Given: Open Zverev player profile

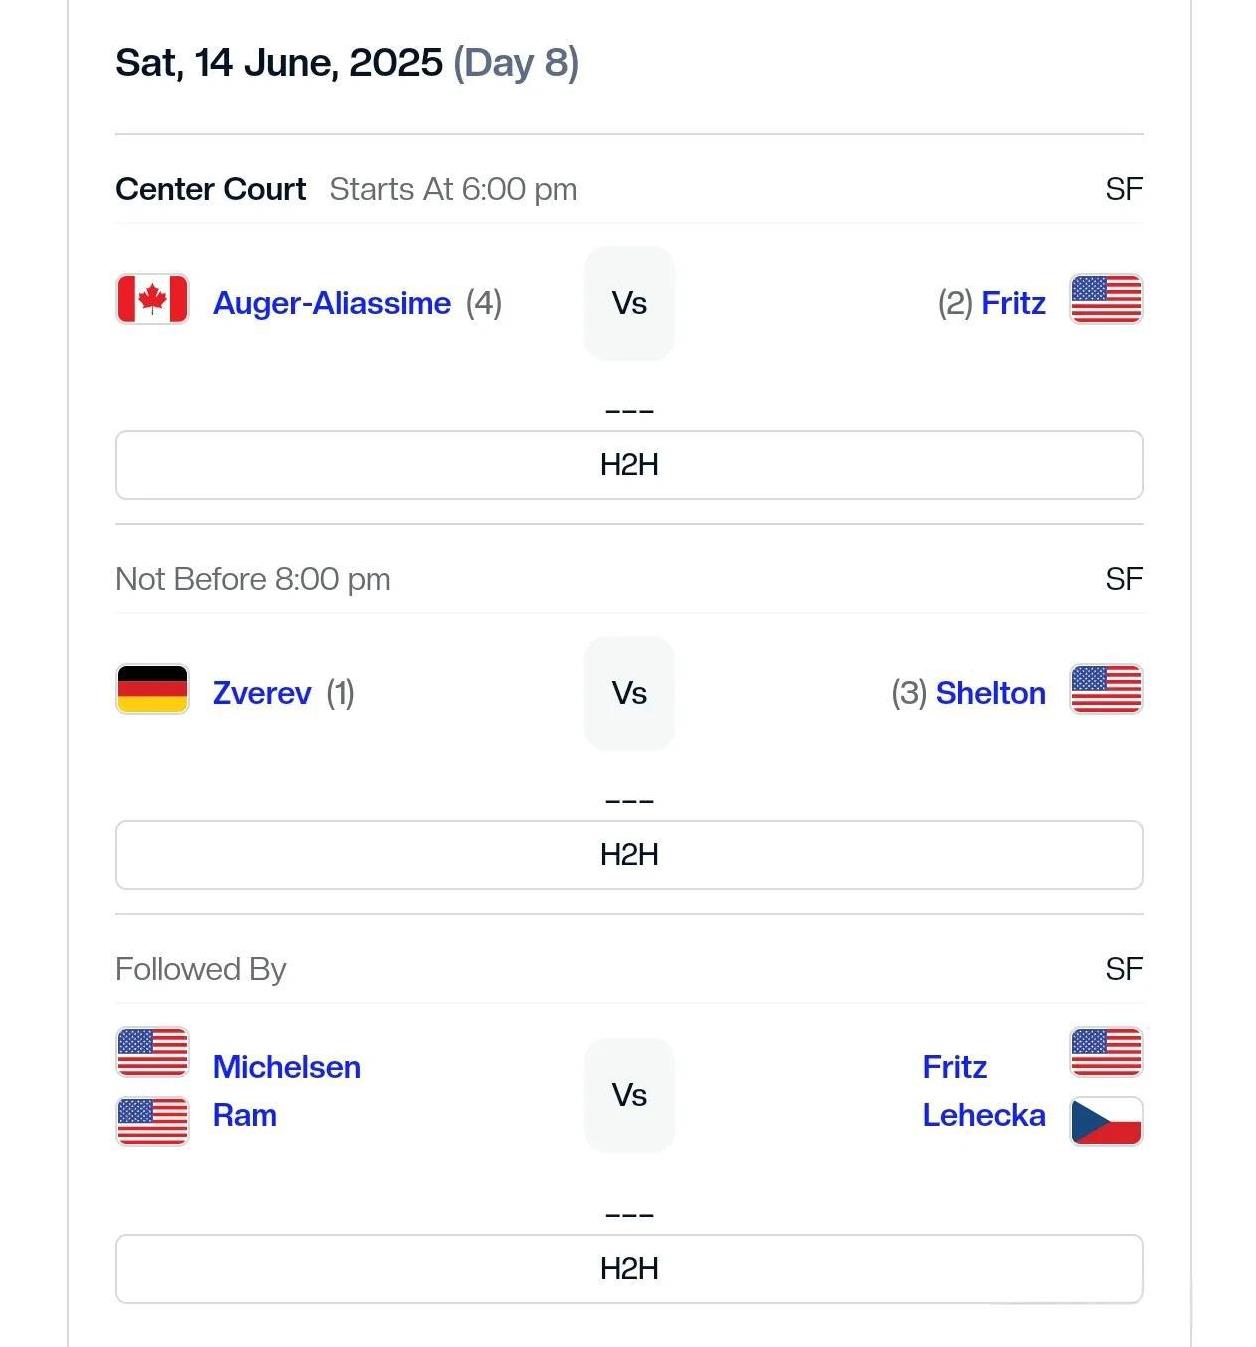Looking at the screenshot, I should (262, 693).
